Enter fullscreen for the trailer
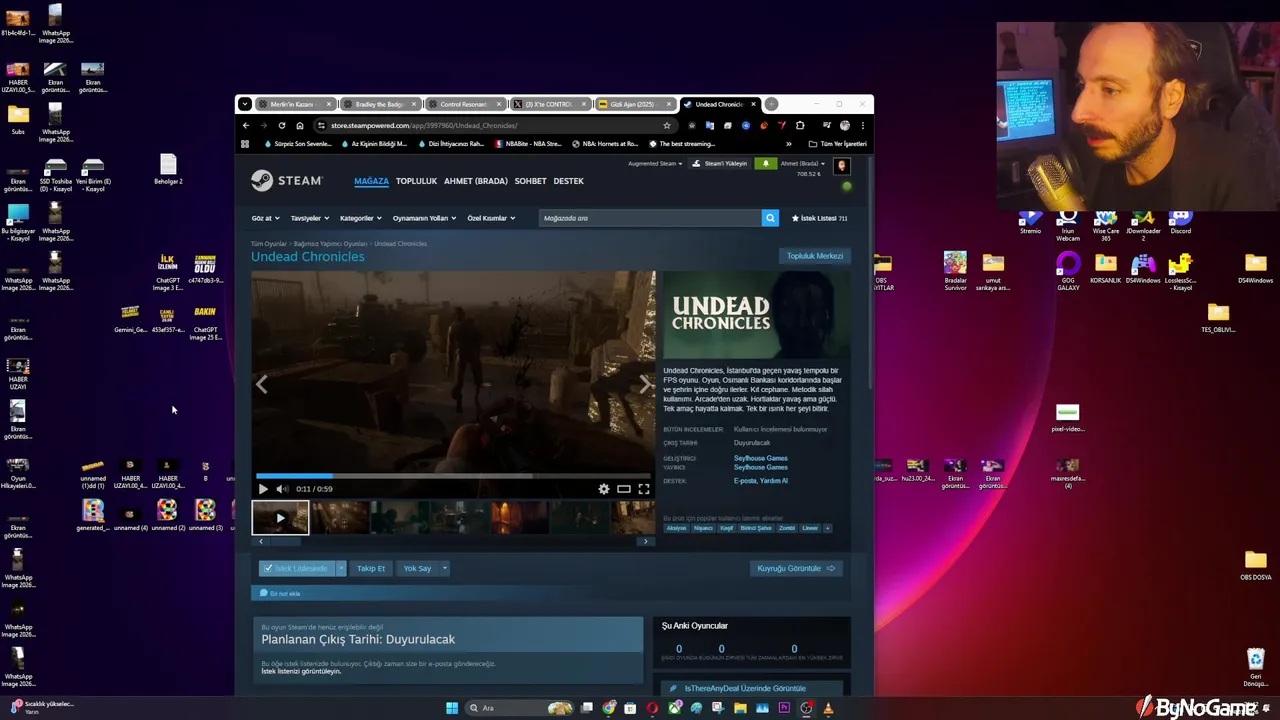 644,489
